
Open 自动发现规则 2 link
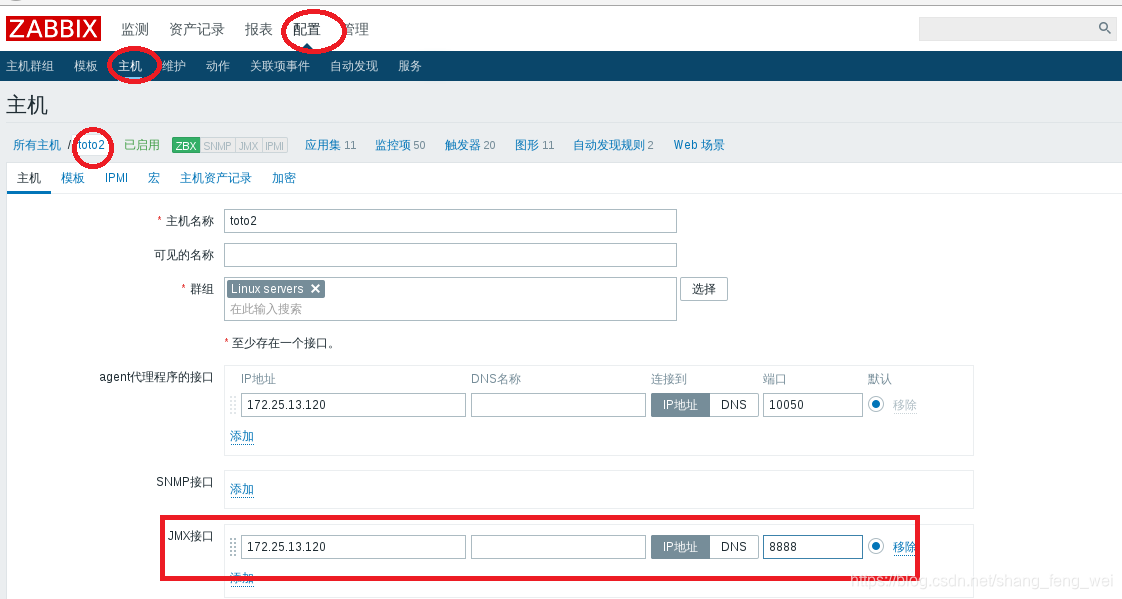pyautogui.click(x=613, y=145)
